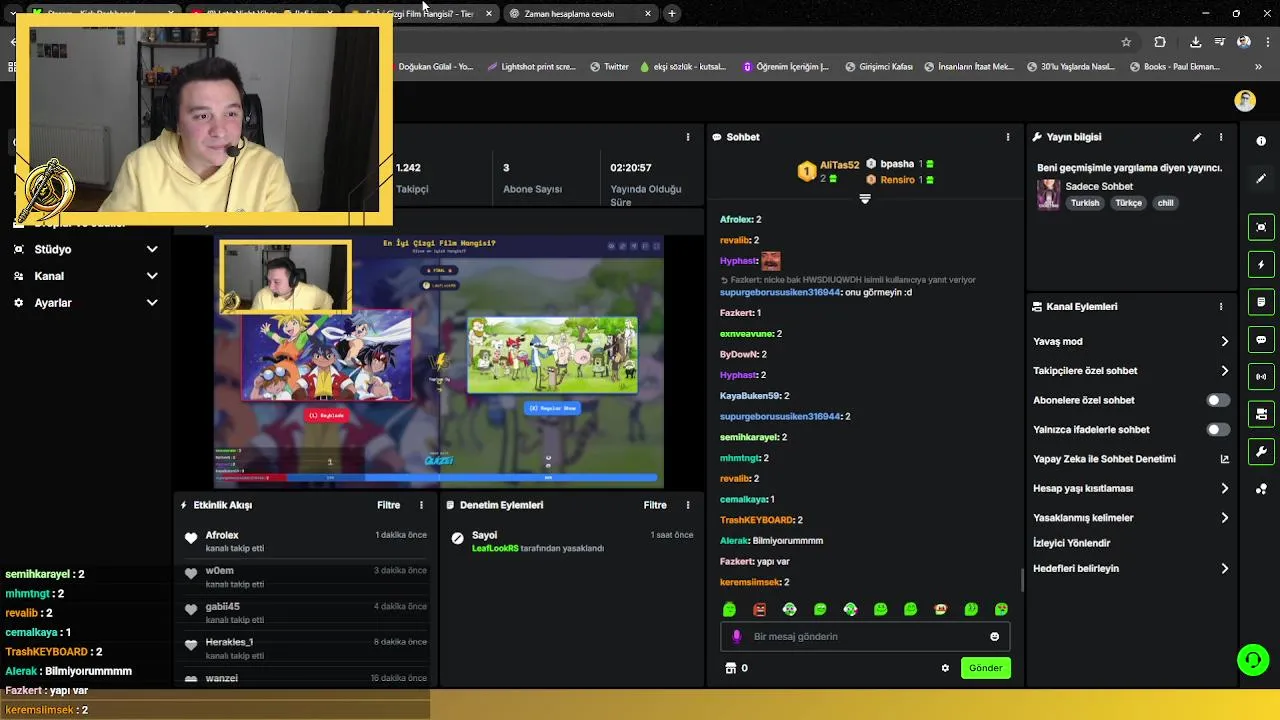The width and height of the screenshot is (1280, 720).
Task: Toggle the wrench stream info widget icon
Action: click(x=1261, y=452)
